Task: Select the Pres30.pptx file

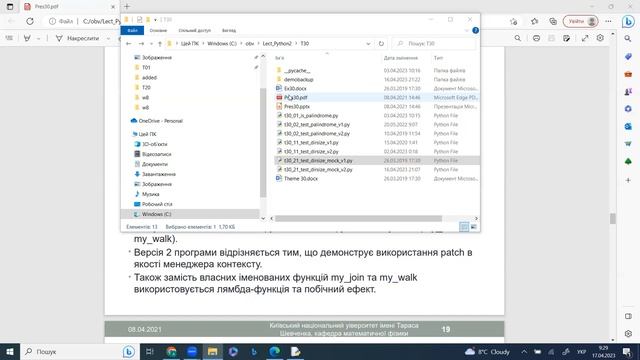Action: (297, 107)
